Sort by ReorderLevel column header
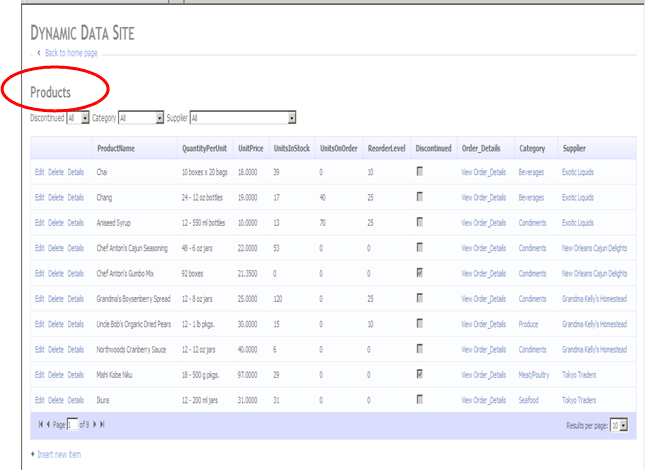Image resolution: width=645 pixels, height=470 pixels. (387, 148)
